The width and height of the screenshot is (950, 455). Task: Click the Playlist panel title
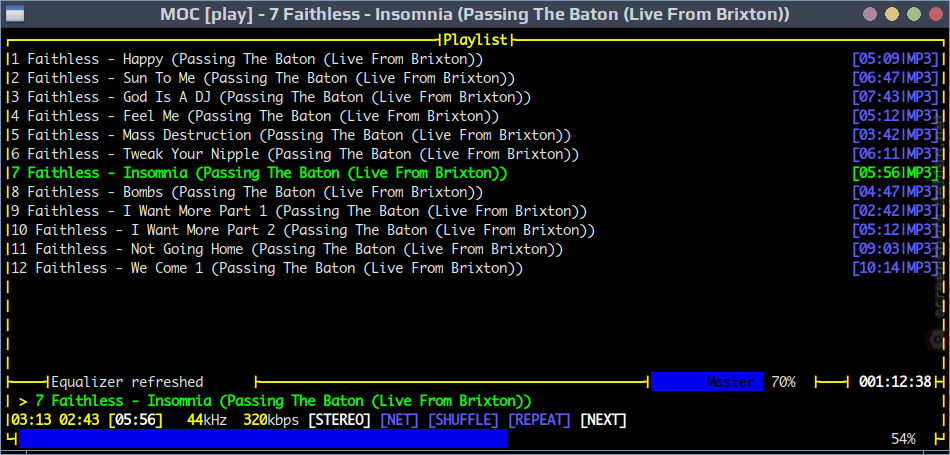point(475,40)
